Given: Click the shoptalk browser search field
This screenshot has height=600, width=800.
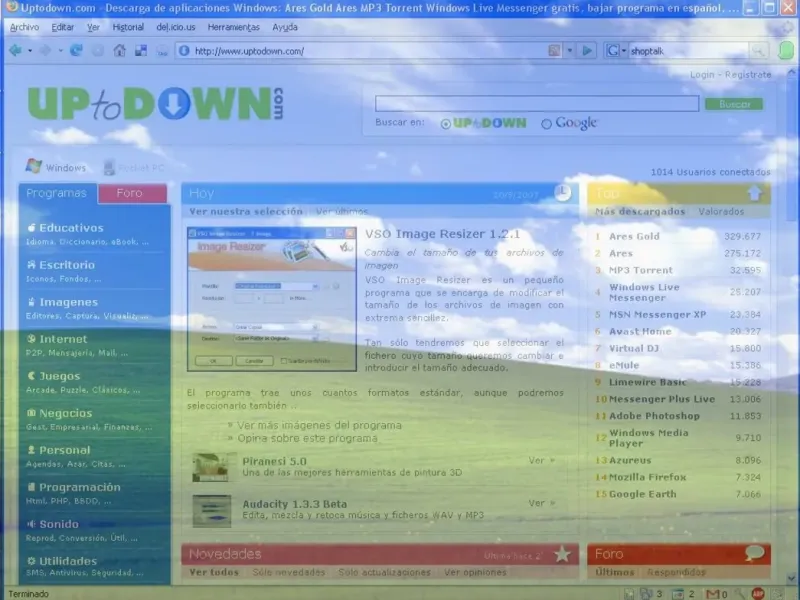Looking at the screenshot, I should click(688, 51).
